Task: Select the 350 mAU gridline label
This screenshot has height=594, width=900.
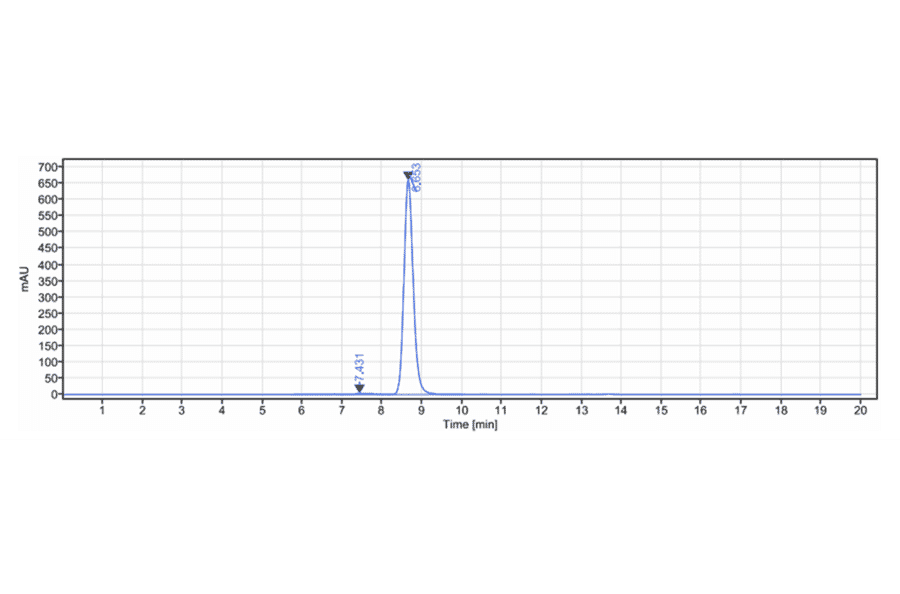Action: pyautogui.click(x=47, y=280)
